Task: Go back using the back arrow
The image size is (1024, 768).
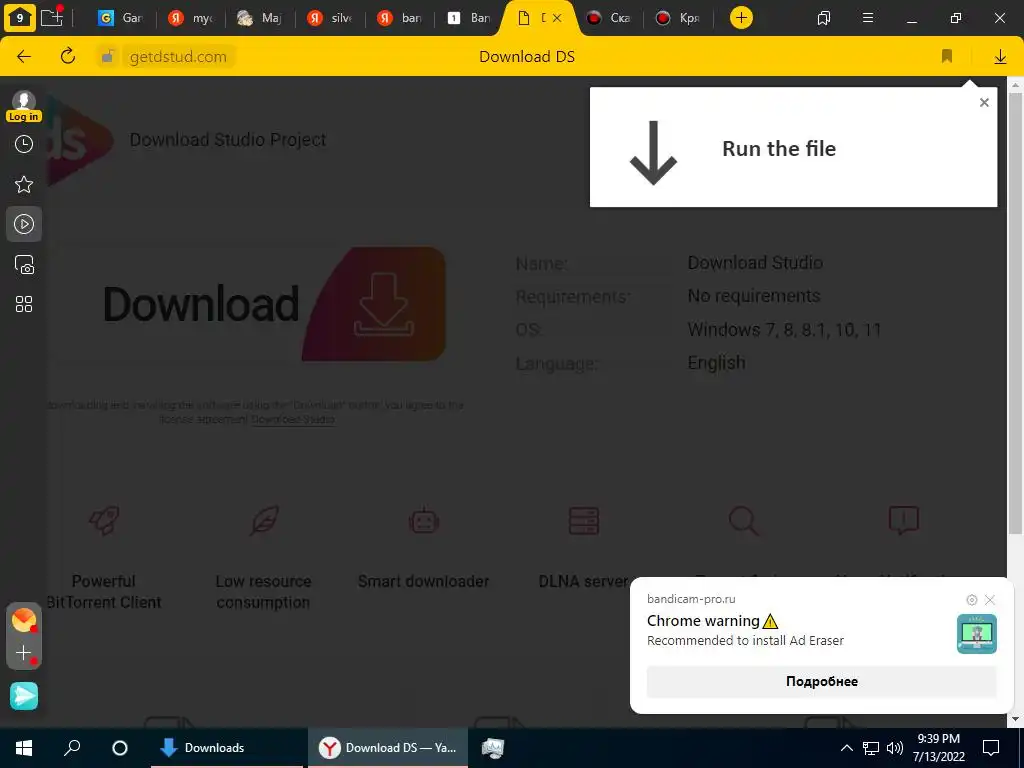Action: [x=24, y=57]
